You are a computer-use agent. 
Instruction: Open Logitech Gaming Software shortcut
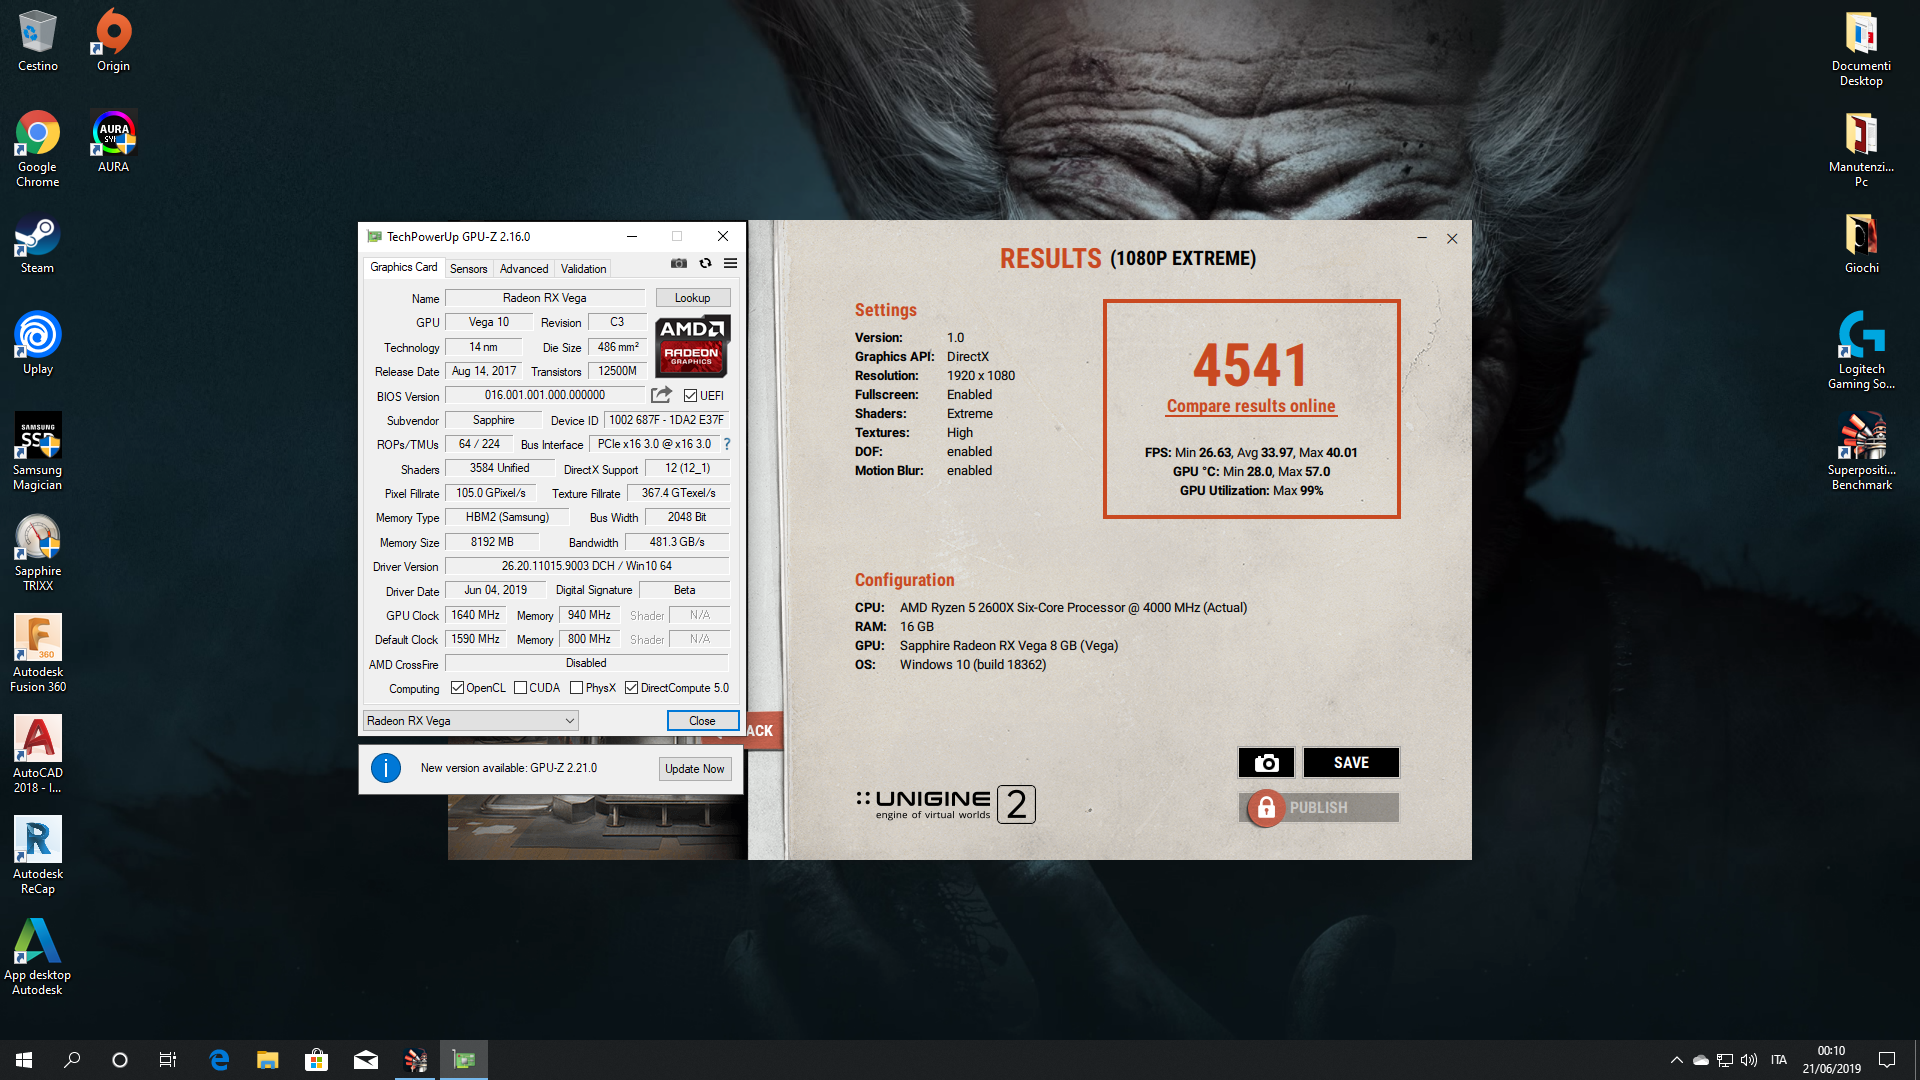[x=1861, y=351]
